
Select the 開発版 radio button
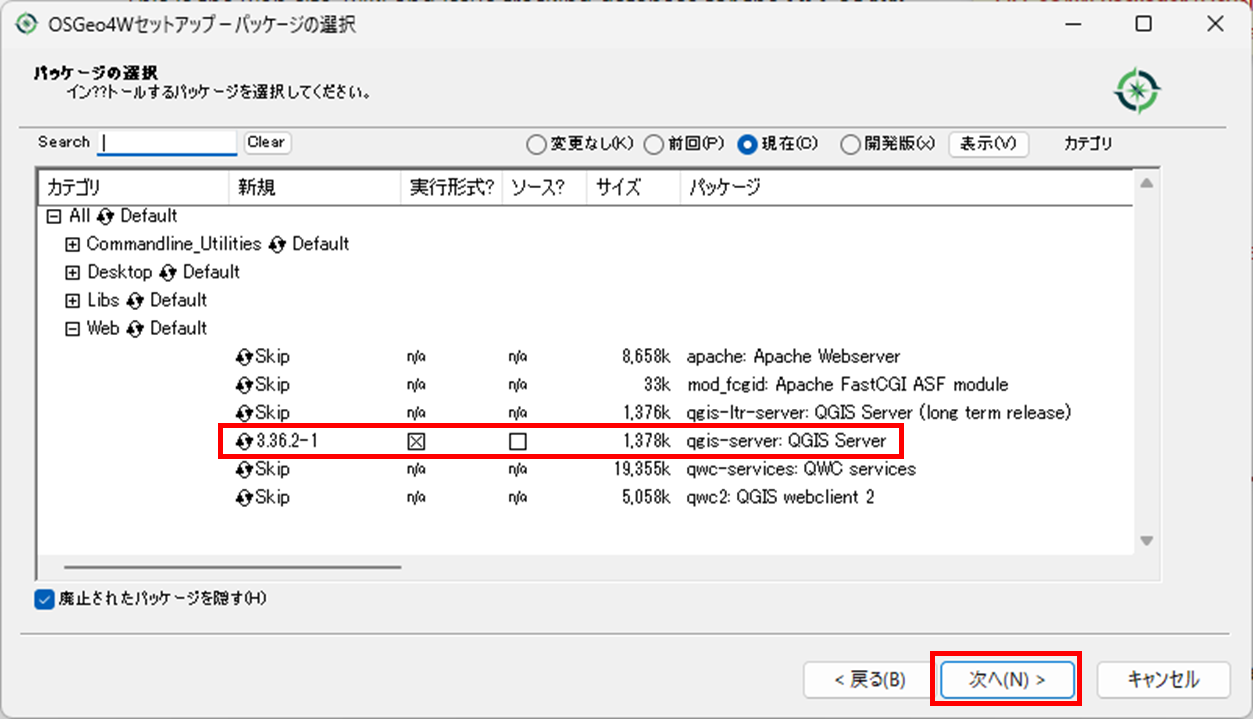click(x=848, y=144)
